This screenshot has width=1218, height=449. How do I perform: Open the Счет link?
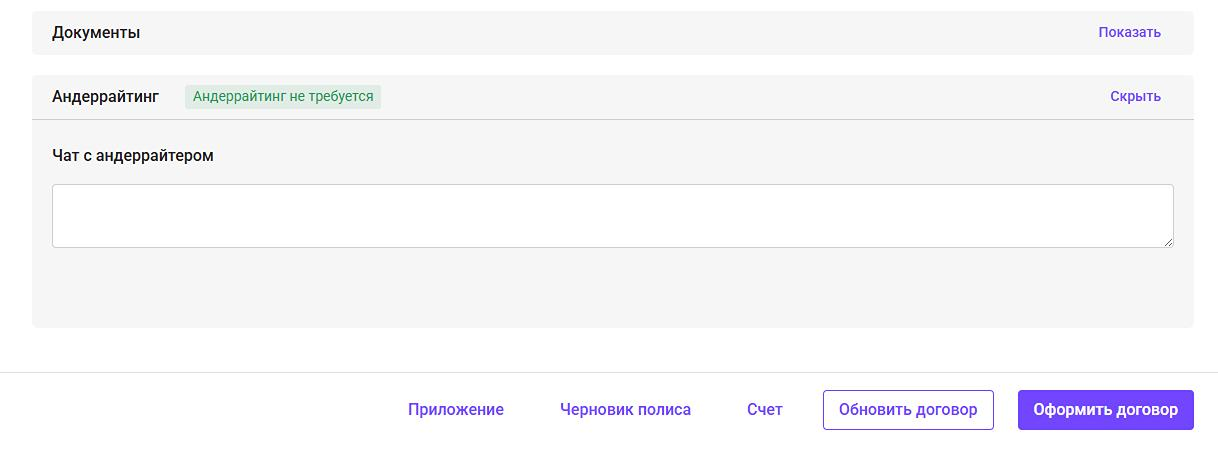click(x=764, y=409)
